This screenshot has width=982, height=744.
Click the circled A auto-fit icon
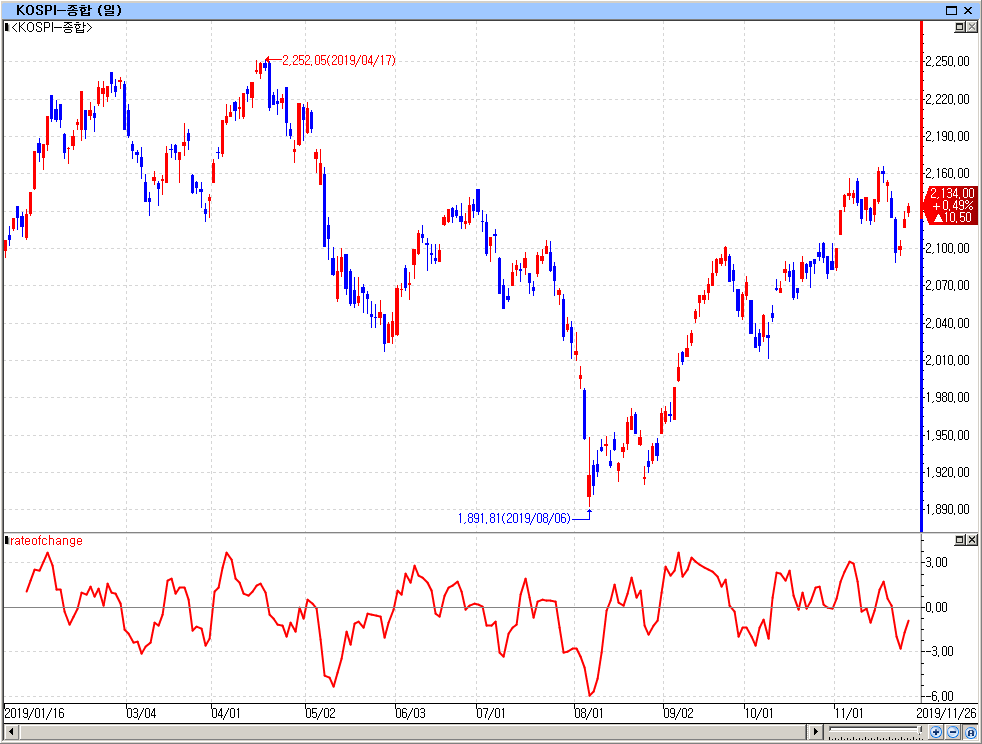tap(970, 731)
